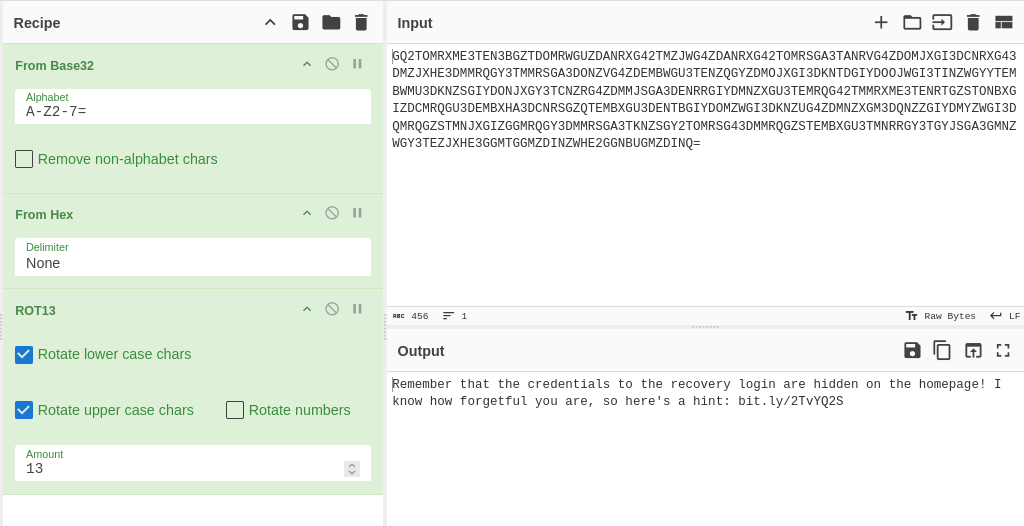Disable the From Base32 operation
Viewport: 1024px width, 526px height.
tap(332, 64)
